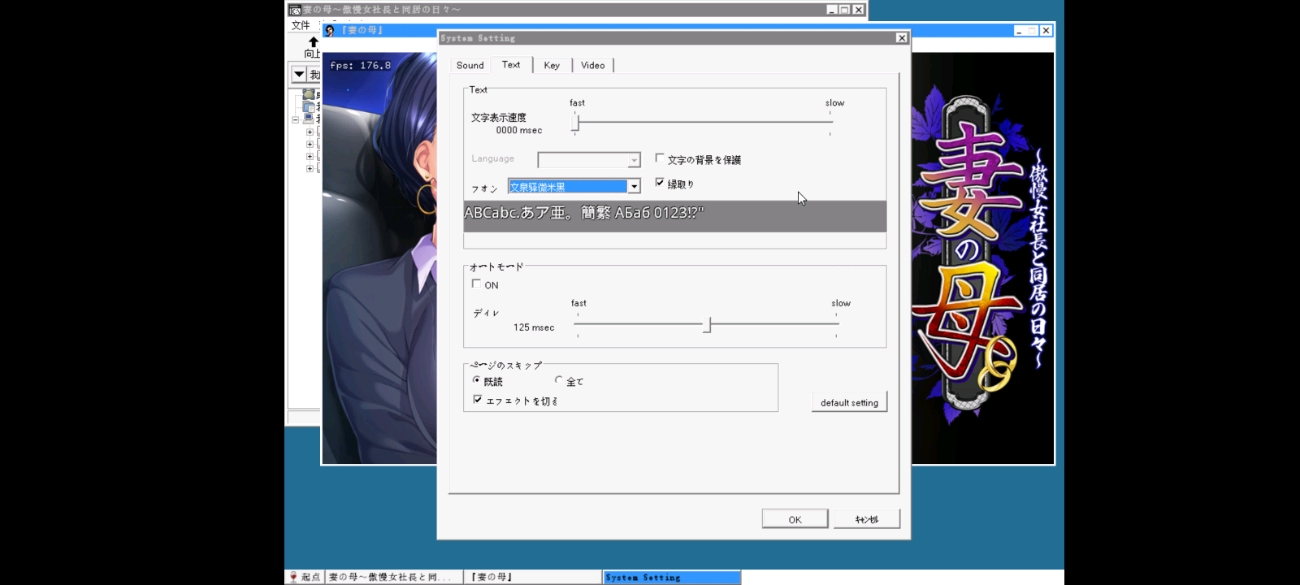Click the ディレイ auto mode slider handle

pos(707,324)
